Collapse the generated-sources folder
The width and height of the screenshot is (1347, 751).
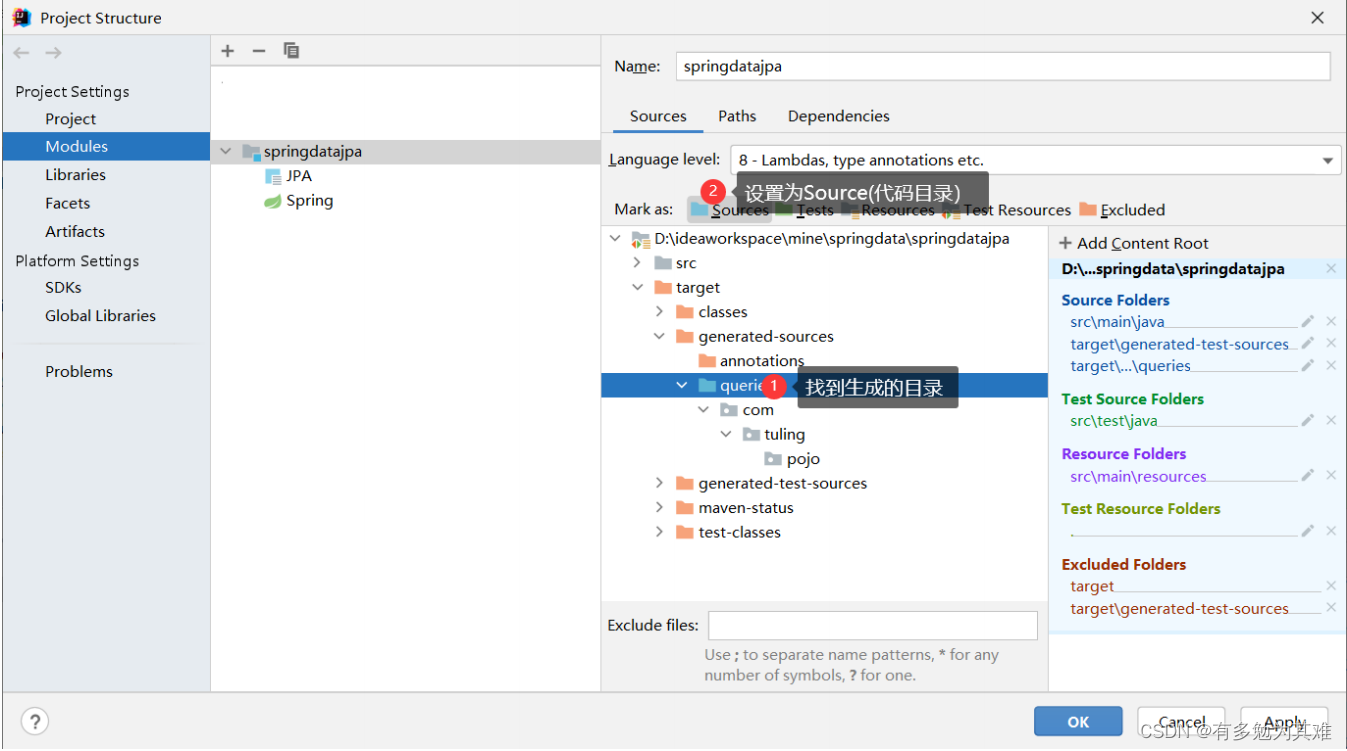tap(659, 337)
